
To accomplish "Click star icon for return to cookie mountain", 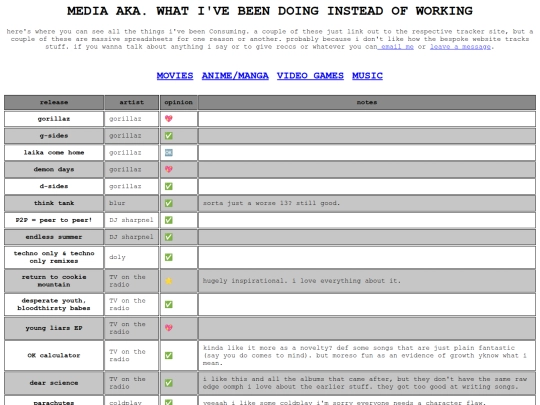I will coord(168,281).
